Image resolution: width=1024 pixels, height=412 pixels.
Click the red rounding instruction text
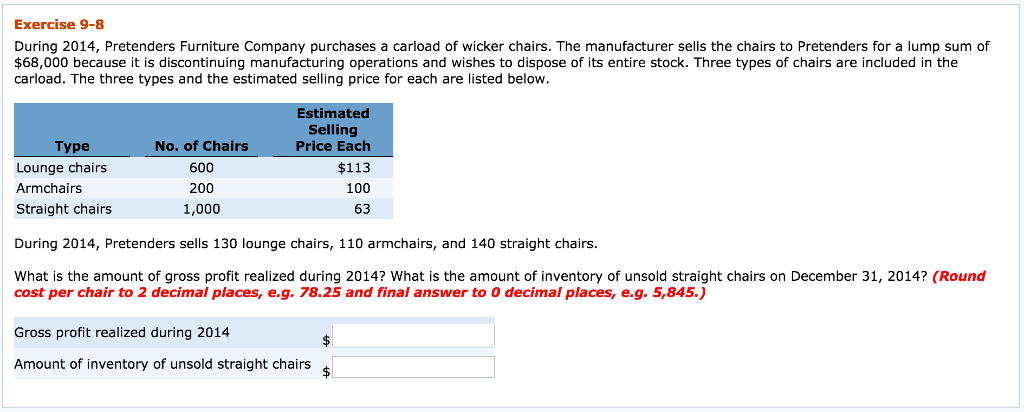(500, 285)
